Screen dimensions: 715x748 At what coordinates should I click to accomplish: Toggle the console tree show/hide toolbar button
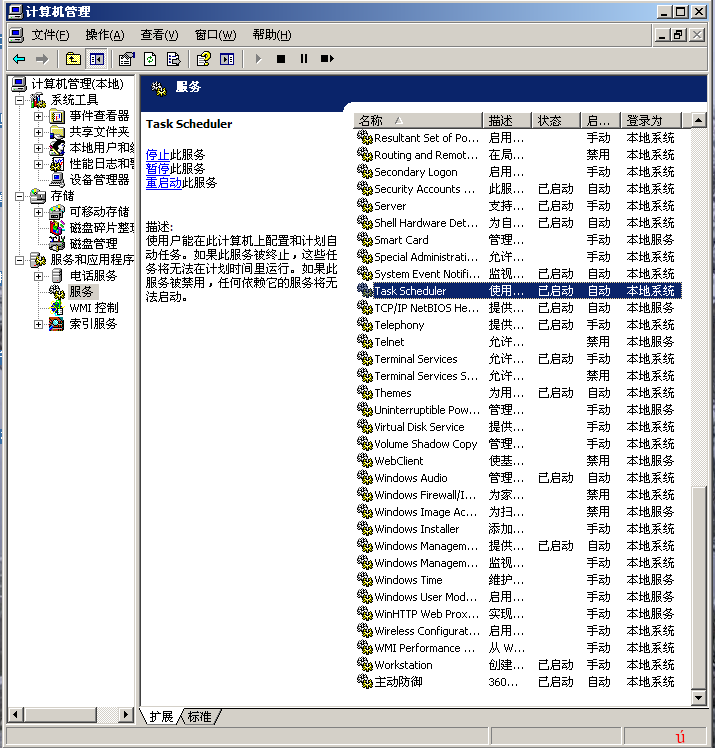coord(97,59)
